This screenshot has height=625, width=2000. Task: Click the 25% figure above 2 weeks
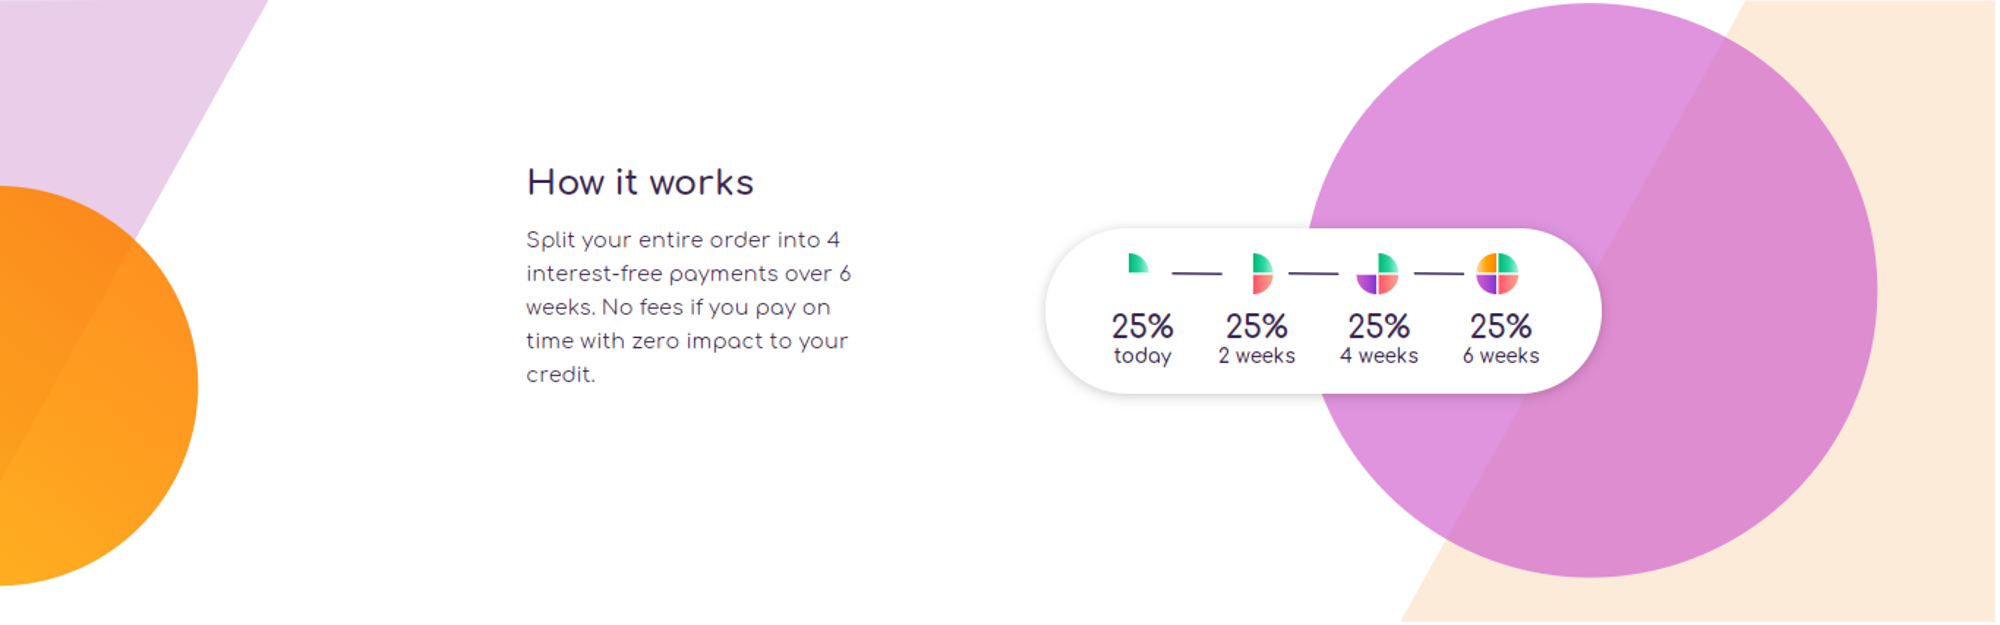(x=1256, y=326)
